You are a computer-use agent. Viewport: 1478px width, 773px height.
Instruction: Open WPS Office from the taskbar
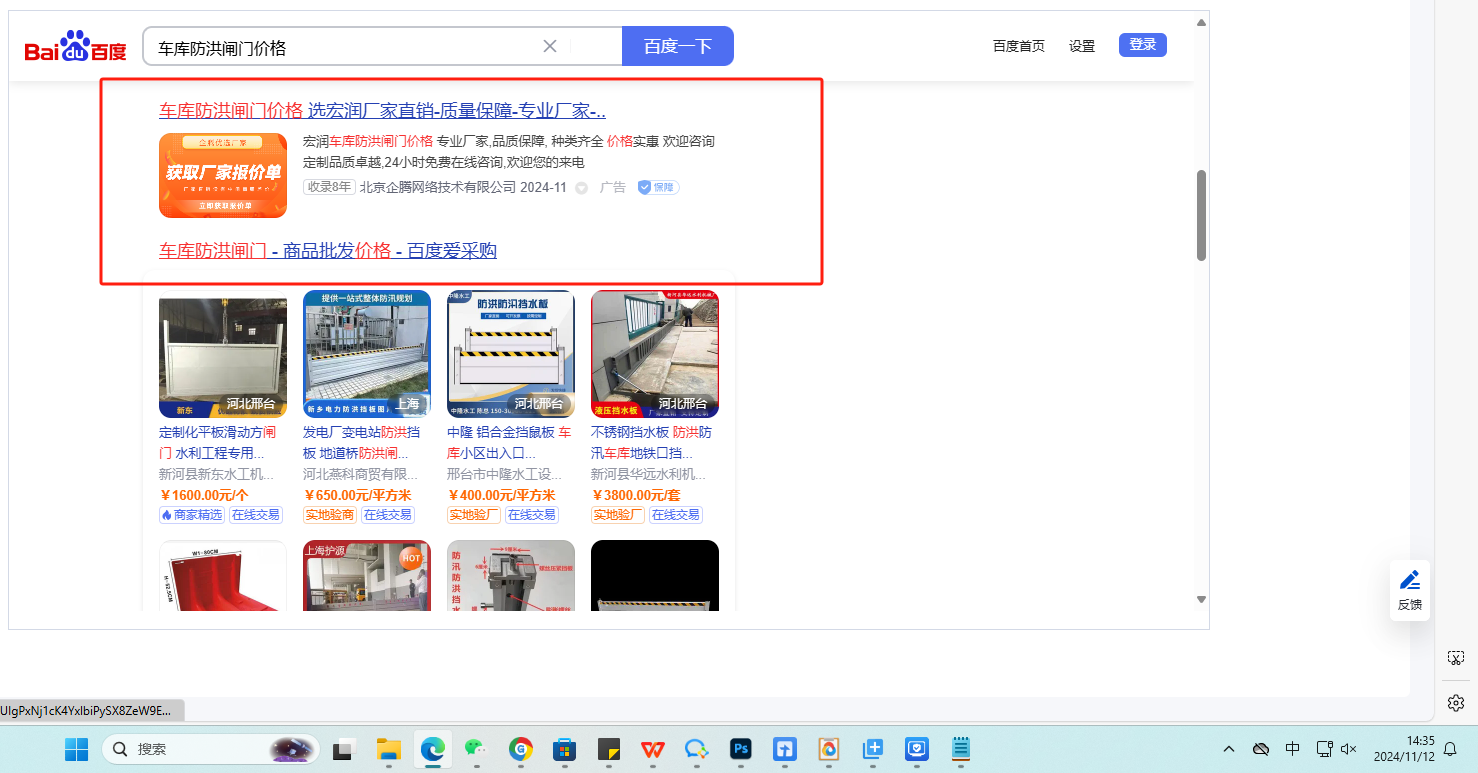pyautogui.click(x=652, y=748)
